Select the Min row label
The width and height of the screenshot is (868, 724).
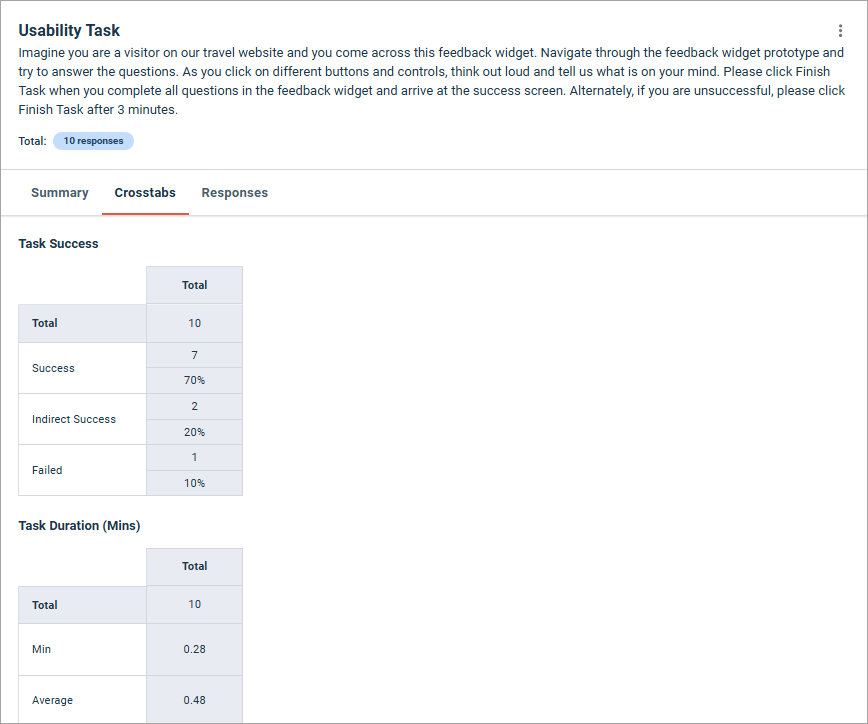[x=42, y=649]
